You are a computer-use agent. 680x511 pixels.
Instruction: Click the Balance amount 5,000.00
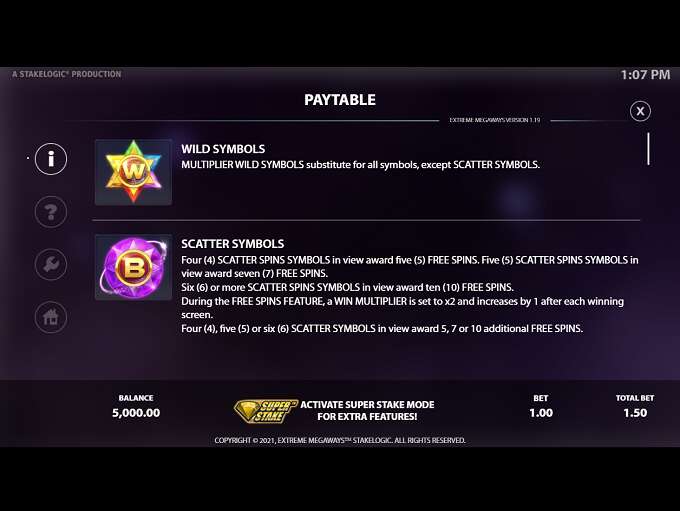click(136, 413)
